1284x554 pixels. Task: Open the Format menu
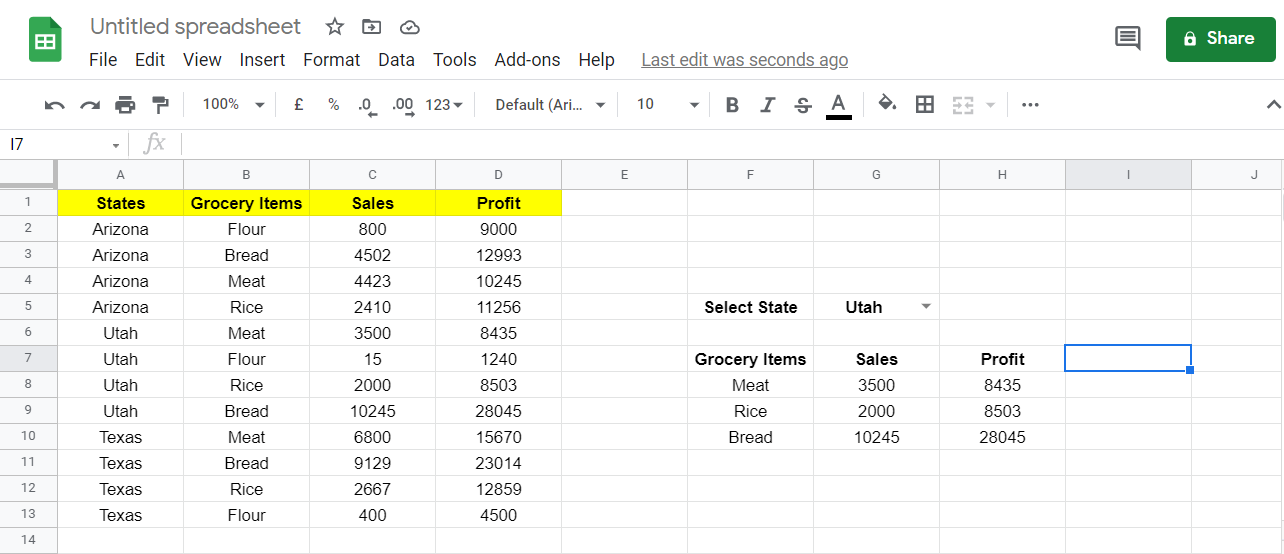pos(331,60)
